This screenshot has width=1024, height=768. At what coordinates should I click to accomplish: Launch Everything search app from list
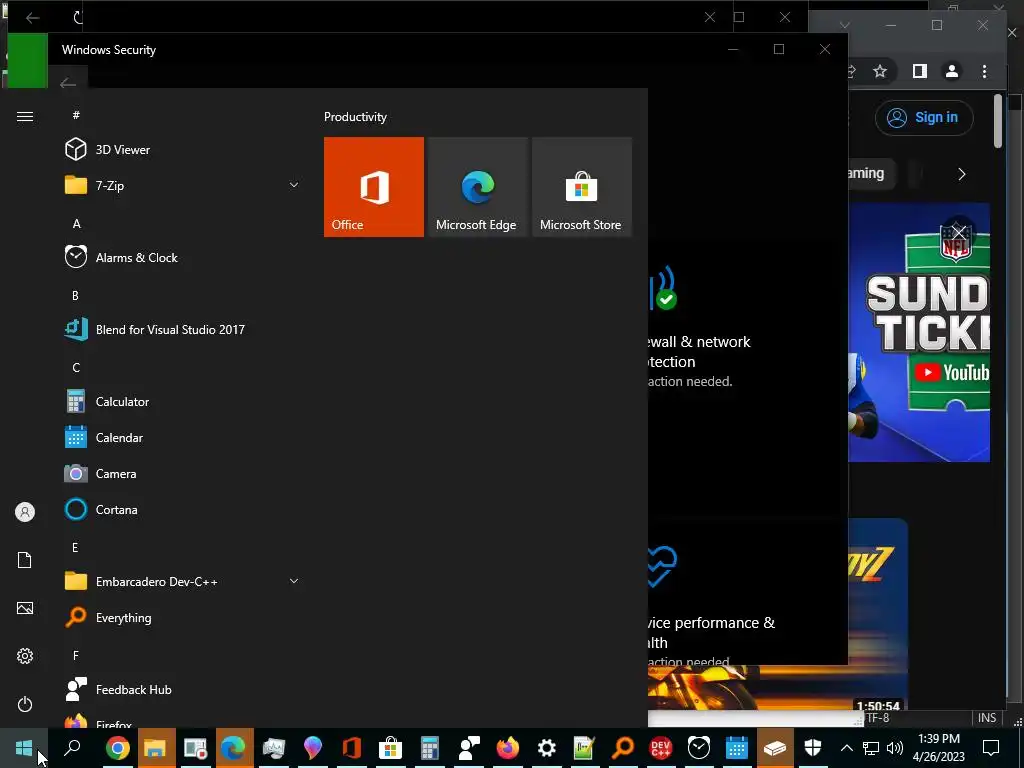click(x=123, y=618)
